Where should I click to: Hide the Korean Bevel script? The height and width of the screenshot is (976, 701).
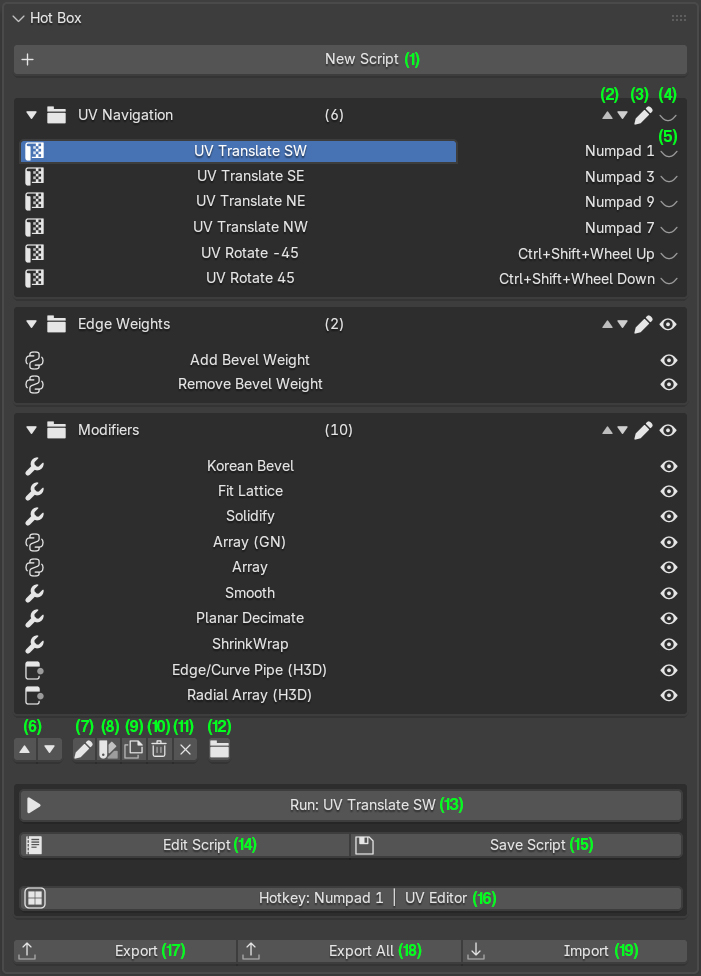pyautogui.click(x=669, y=466)
